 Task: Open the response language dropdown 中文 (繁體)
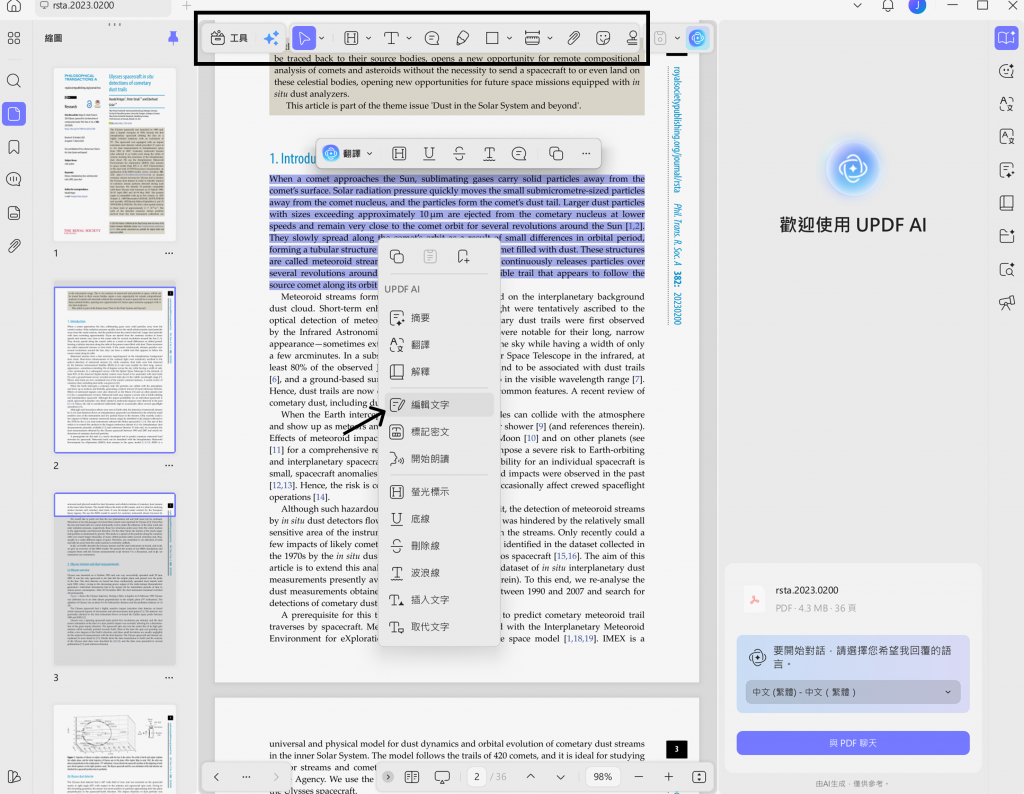(x=852, y=692)
